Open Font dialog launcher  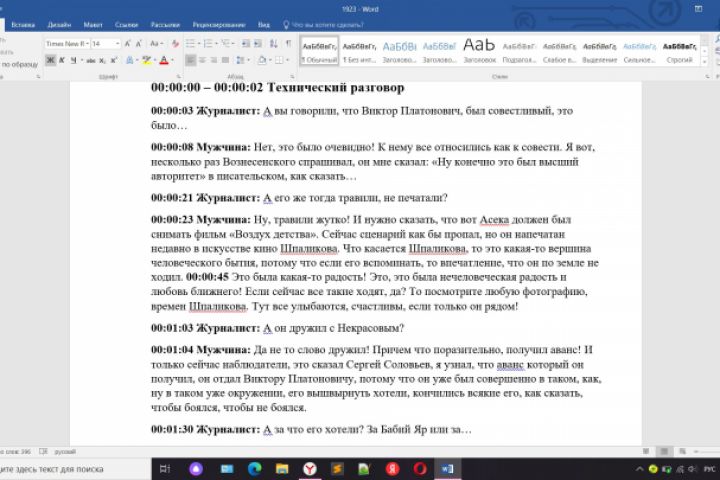coord(178,77)
